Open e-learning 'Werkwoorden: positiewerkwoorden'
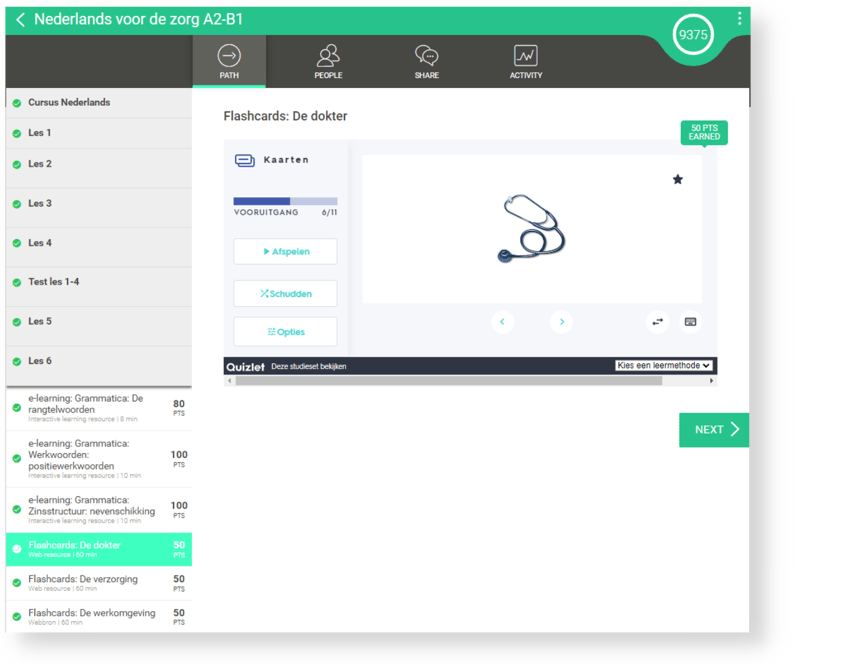861x664 pixels. coord(99,459)
